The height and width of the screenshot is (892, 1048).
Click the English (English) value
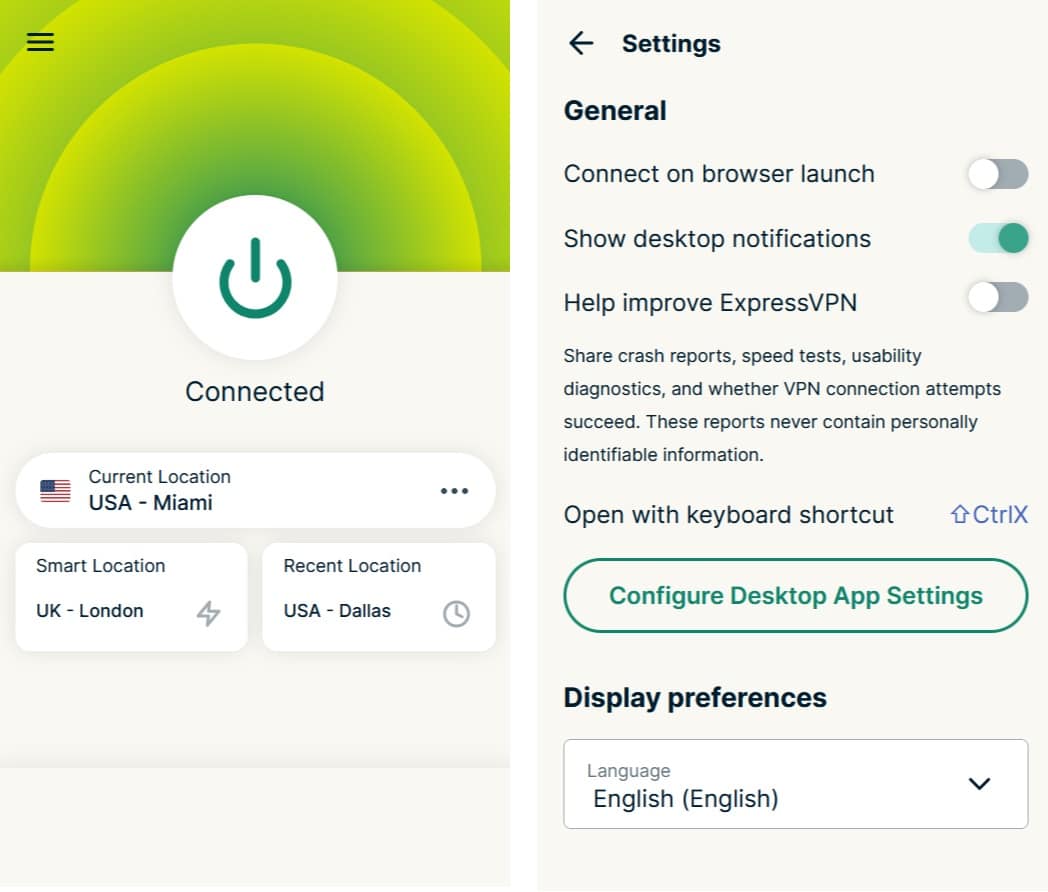pyautogui.click(x=686, y=799)
